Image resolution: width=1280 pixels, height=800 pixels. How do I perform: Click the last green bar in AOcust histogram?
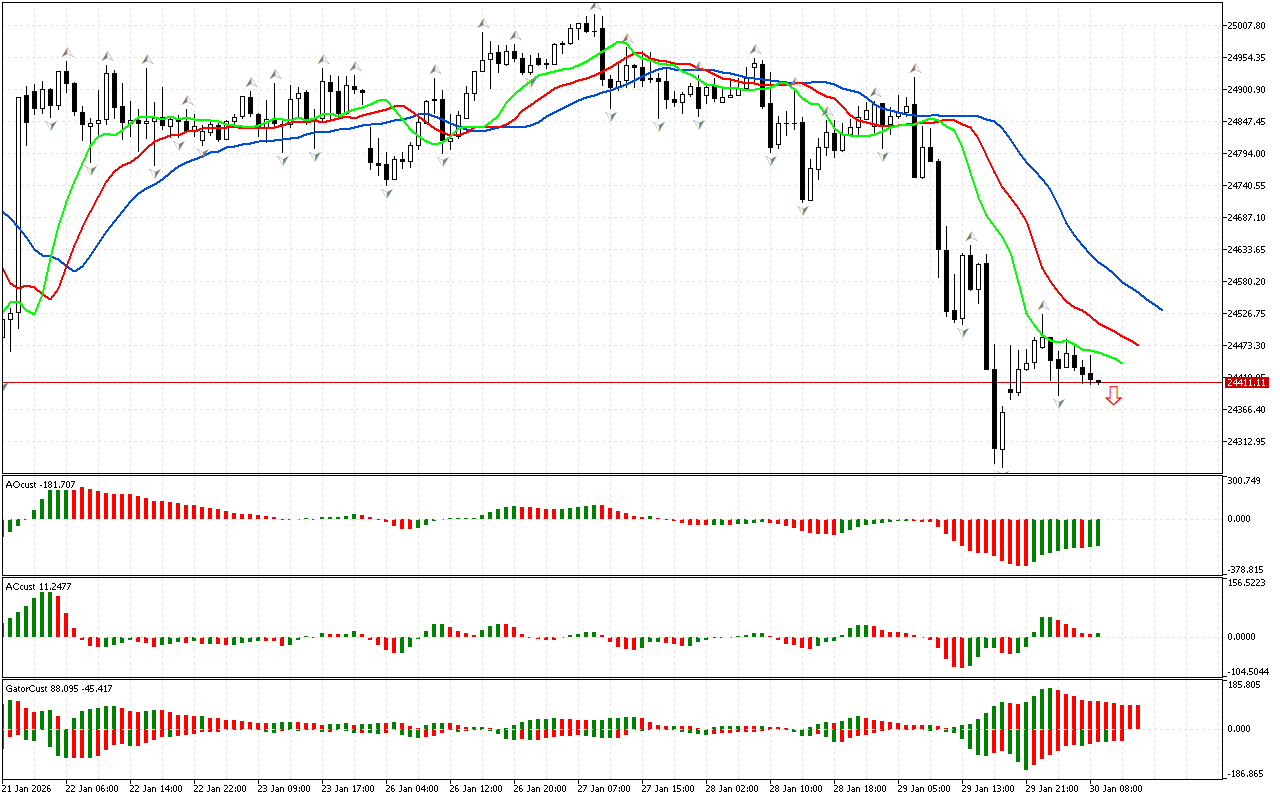1098,532
